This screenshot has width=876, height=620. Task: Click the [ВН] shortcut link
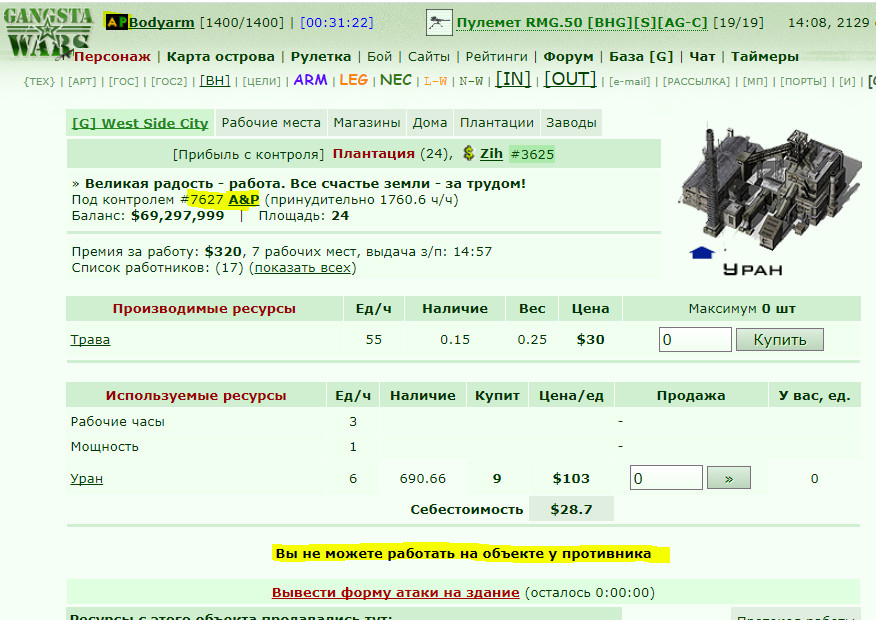[215, 80]
